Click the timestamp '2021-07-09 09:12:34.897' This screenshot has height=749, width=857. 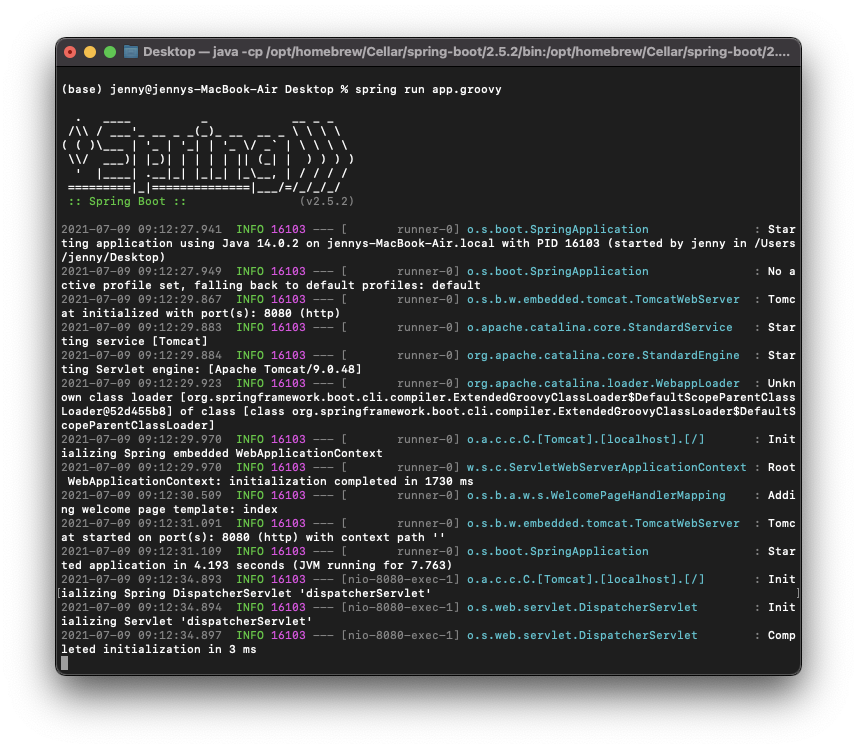(x=142, y=635)
